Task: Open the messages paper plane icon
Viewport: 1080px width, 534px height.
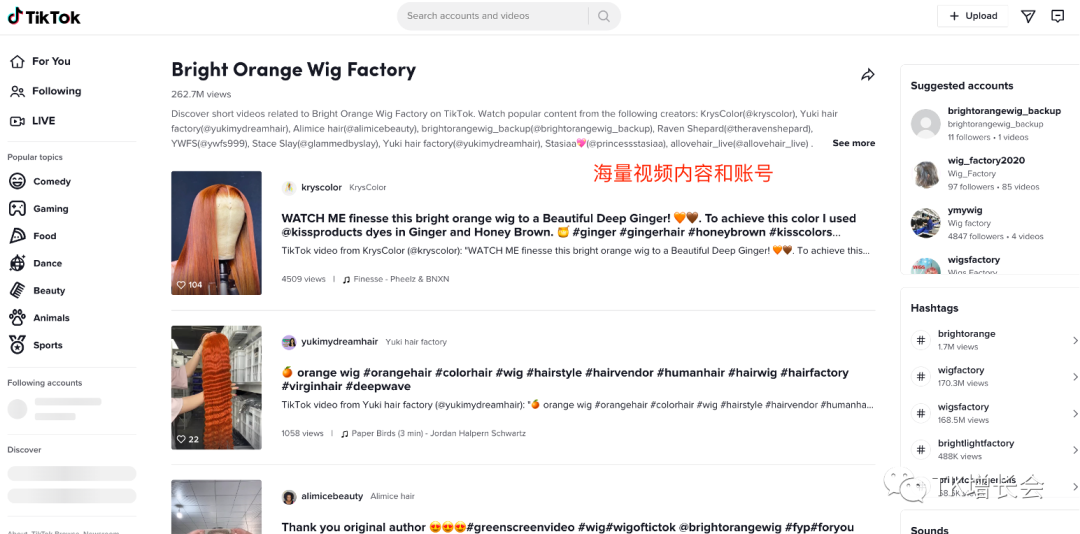Action: (1028, 16)
